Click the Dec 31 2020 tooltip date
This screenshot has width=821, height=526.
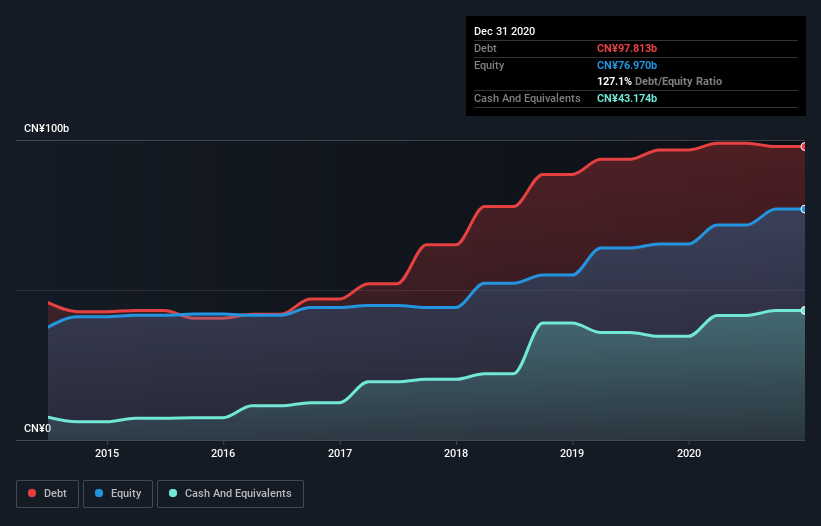504,31
